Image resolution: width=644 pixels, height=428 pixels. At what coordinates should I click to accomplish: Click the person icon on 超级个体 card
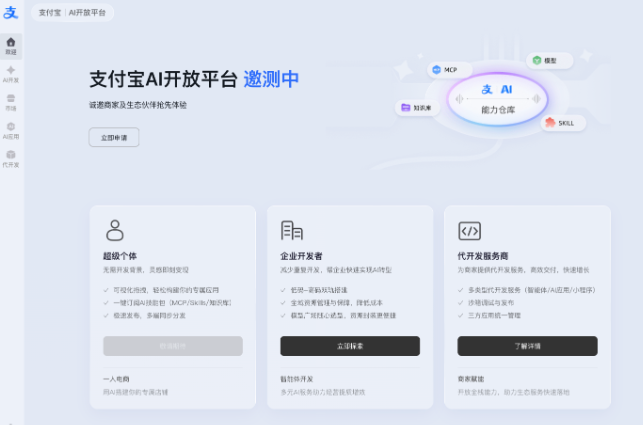click(x=115, y=230)
